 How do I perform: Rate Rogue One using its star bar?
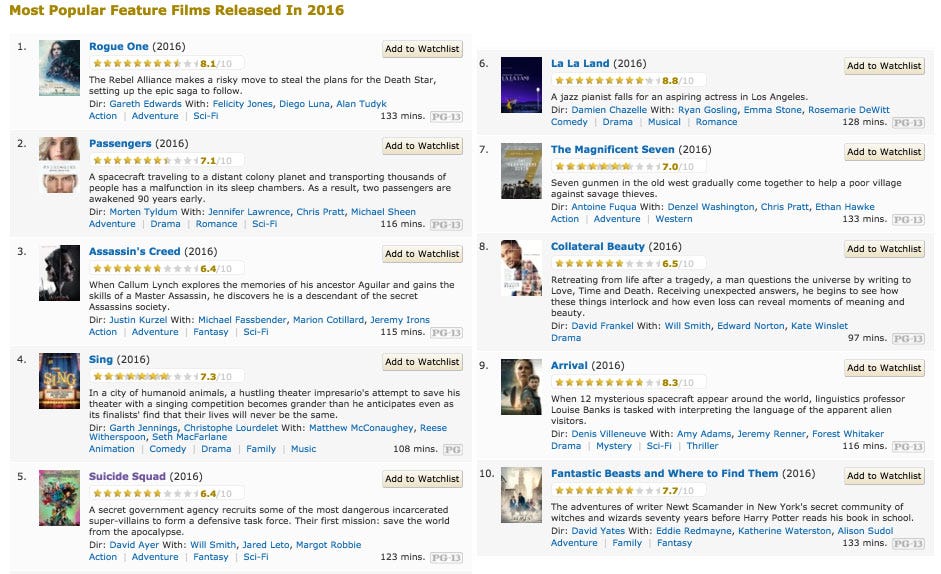[145, 63]
